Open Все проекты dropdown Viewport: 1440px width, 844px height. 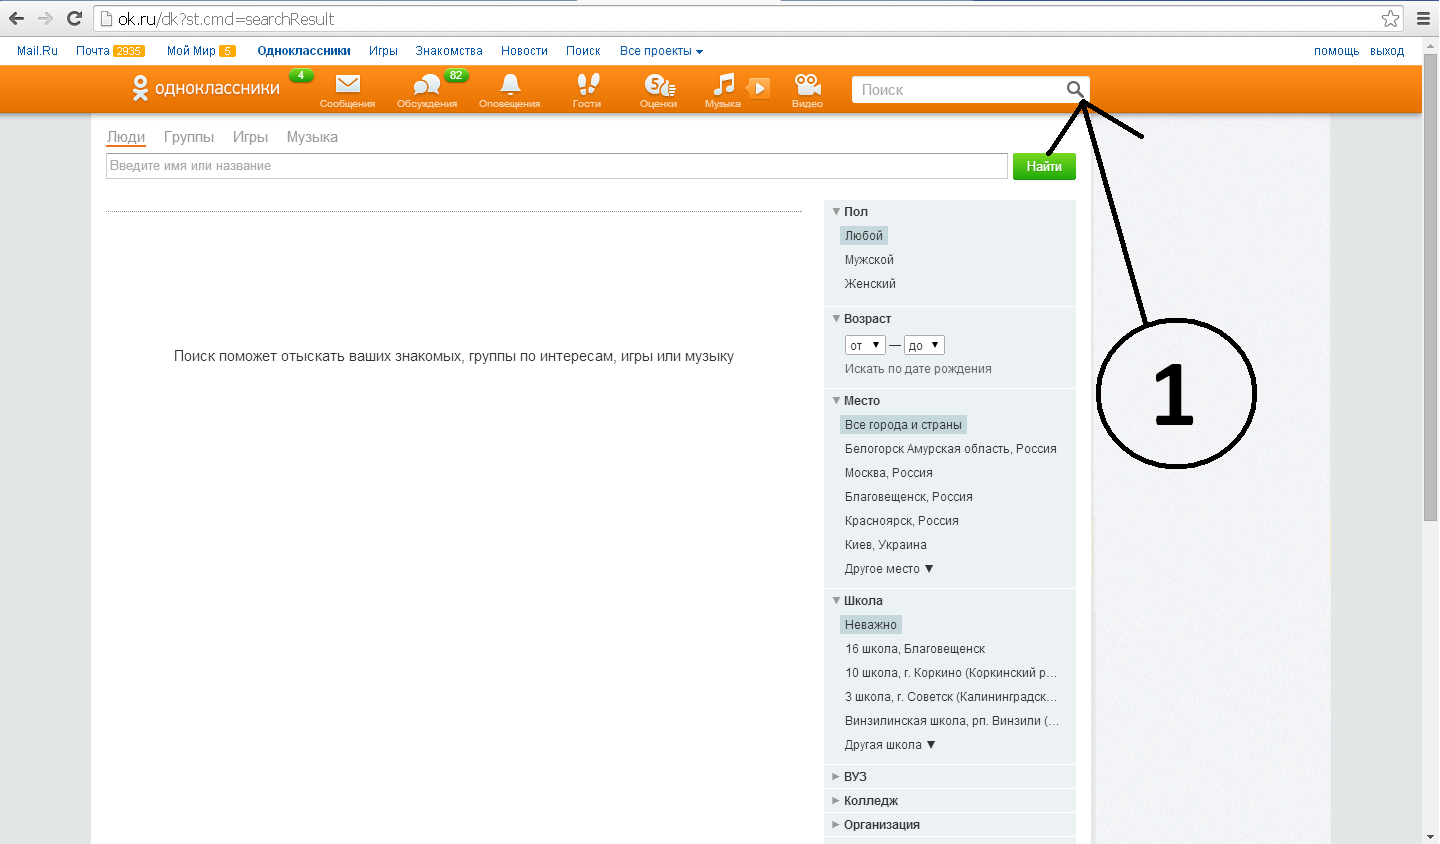[661, 51]
